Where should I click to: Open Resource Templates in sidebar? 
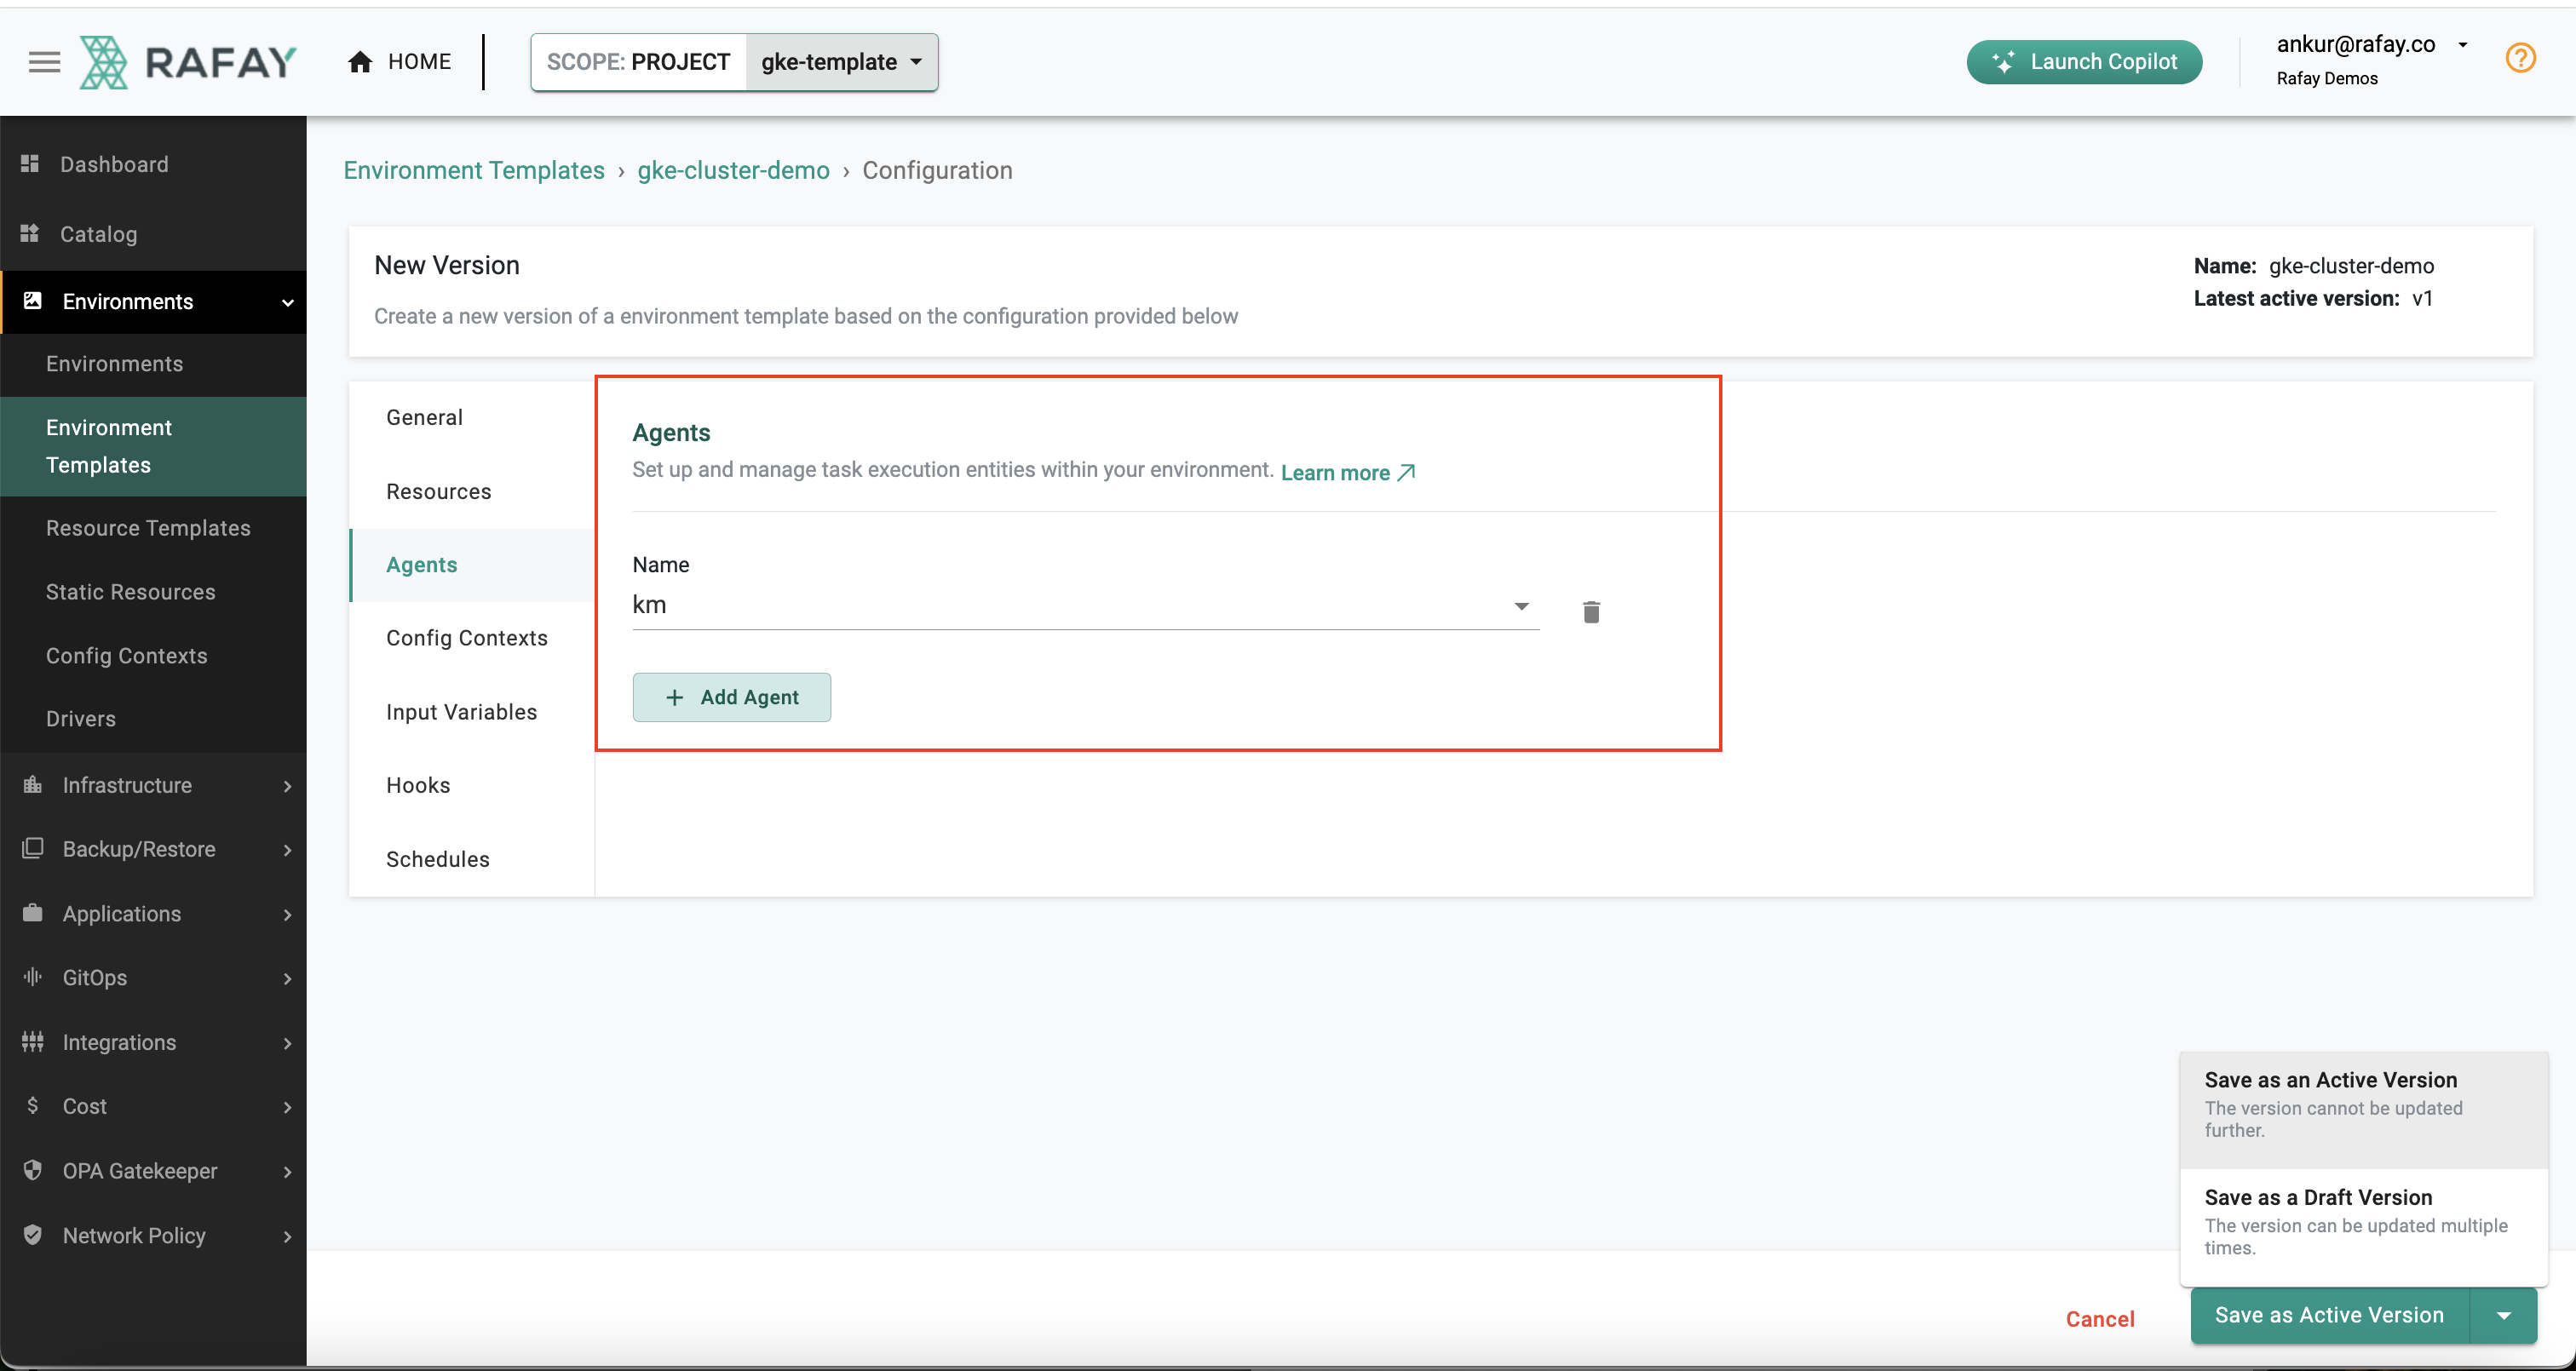(x=153, y=528)
